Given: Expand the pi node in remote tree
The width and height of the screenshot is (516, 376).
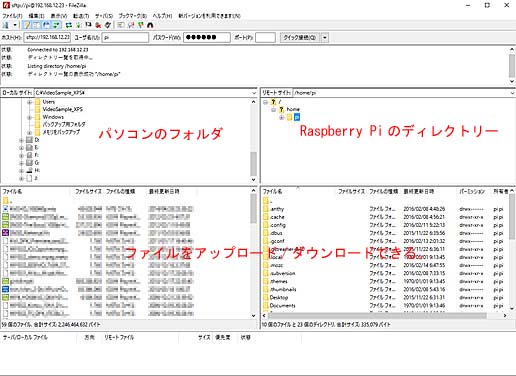Looking at the screenshot, I should coord(281,117).
